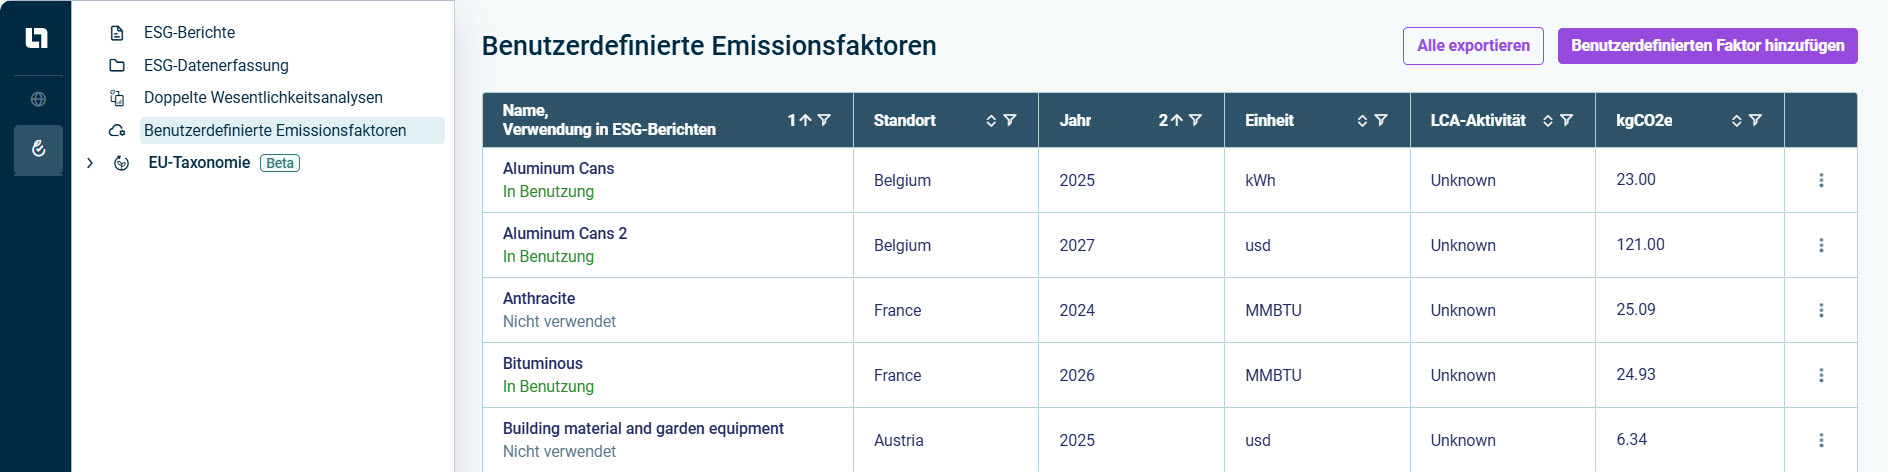The image size is (1888, 472).
Task: Filter by the Einheit column
Action: point(1381,120)
